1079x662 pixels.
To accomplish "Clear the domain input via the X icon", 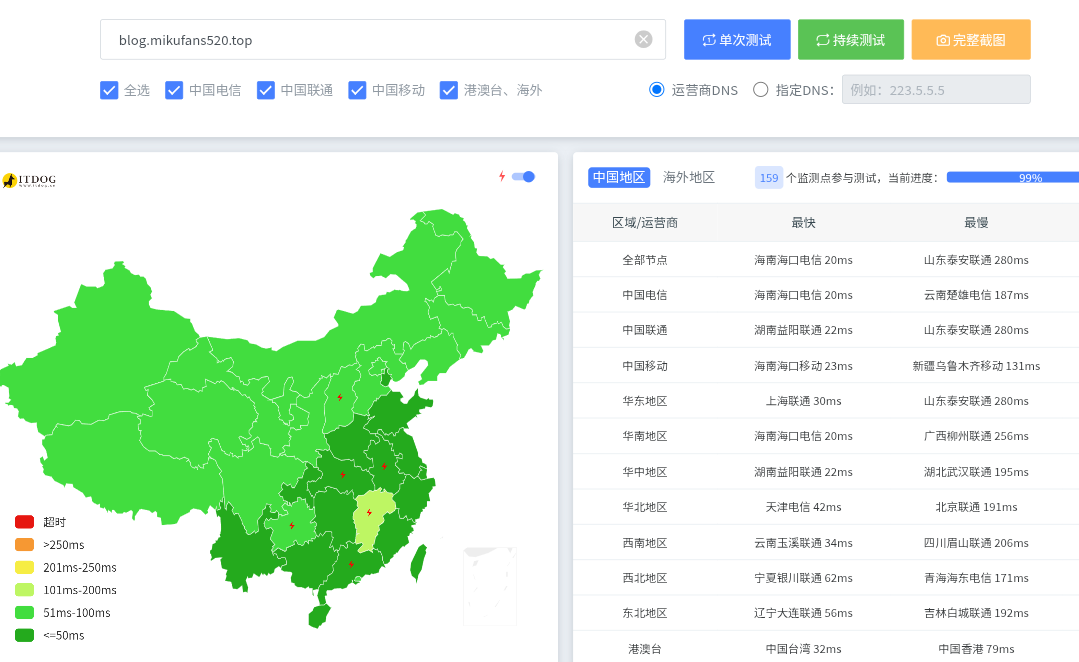I will pyautogui.click(x=643, y=39).
